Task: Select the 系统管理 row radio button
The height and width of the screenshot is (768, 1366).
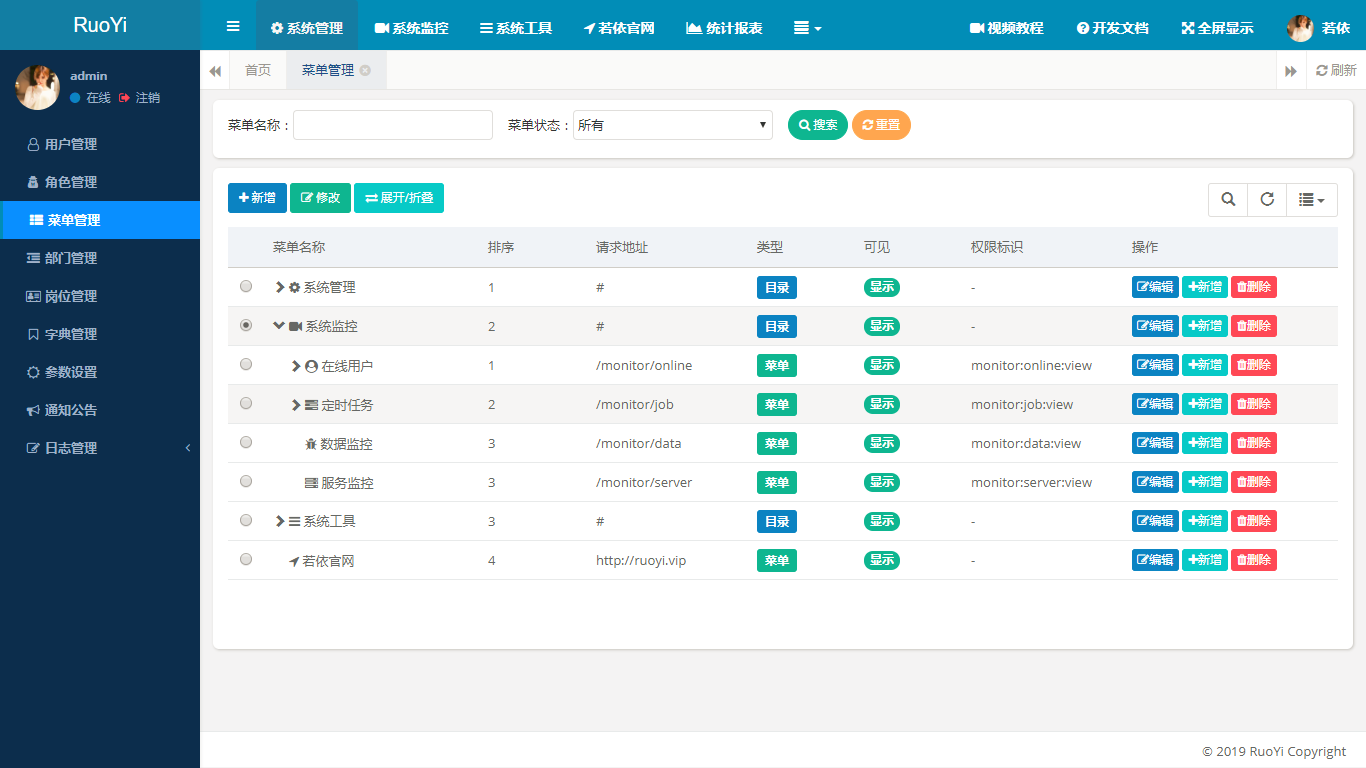Action: click(246, 287)
